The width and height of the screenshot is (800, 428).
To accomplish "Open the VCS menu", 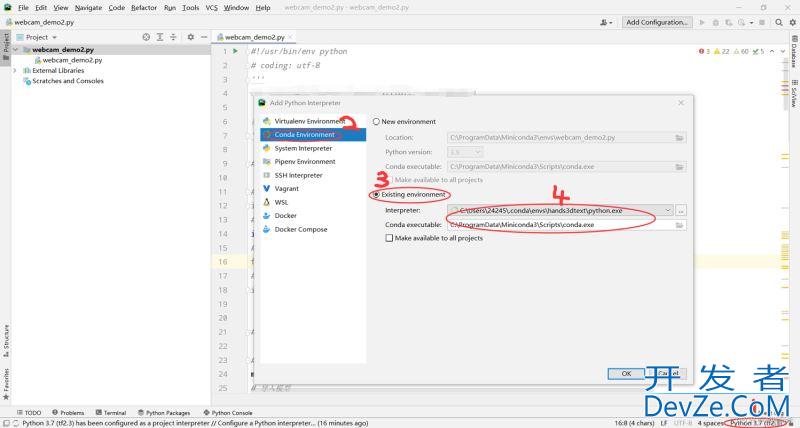I will click(211, 8).
